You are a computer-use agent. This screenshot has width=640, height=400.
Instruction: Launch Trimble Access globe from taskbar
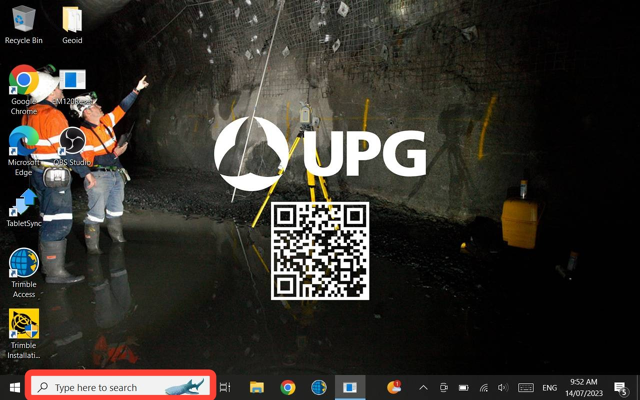pyautogui.click(x=319, y=387)
